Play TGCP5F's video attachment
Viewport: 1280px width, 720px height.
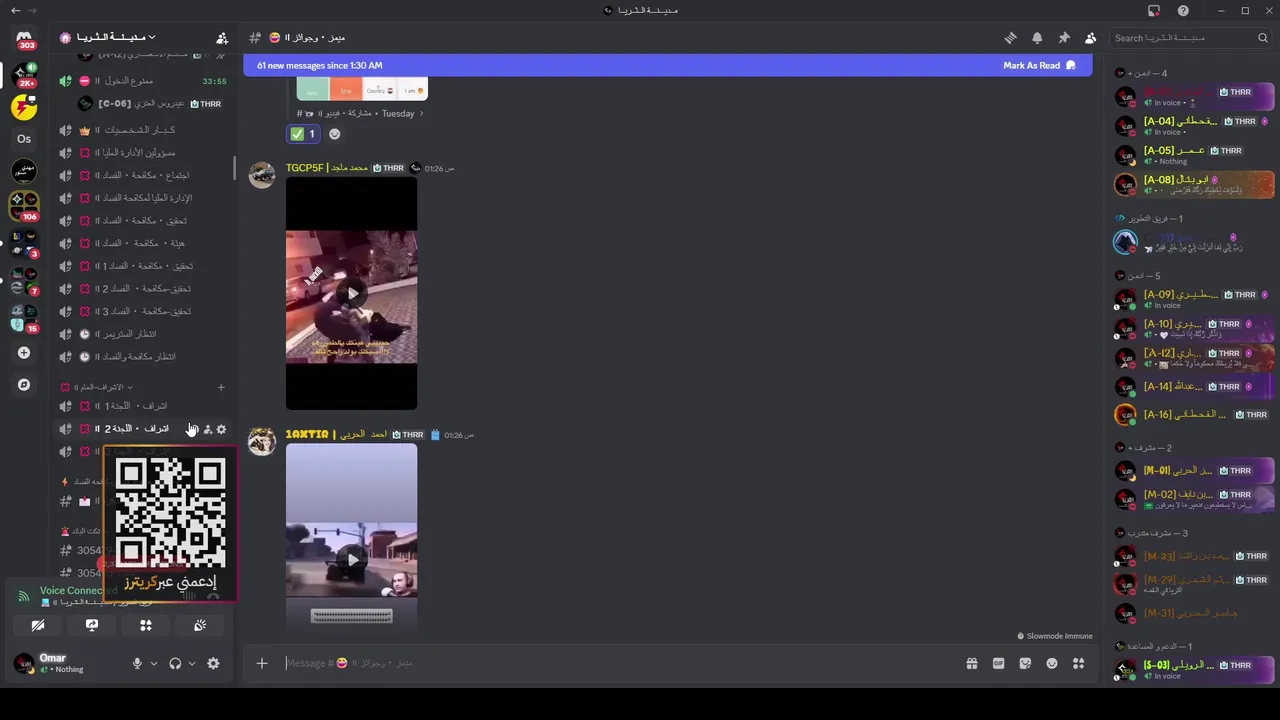point(351,294)
